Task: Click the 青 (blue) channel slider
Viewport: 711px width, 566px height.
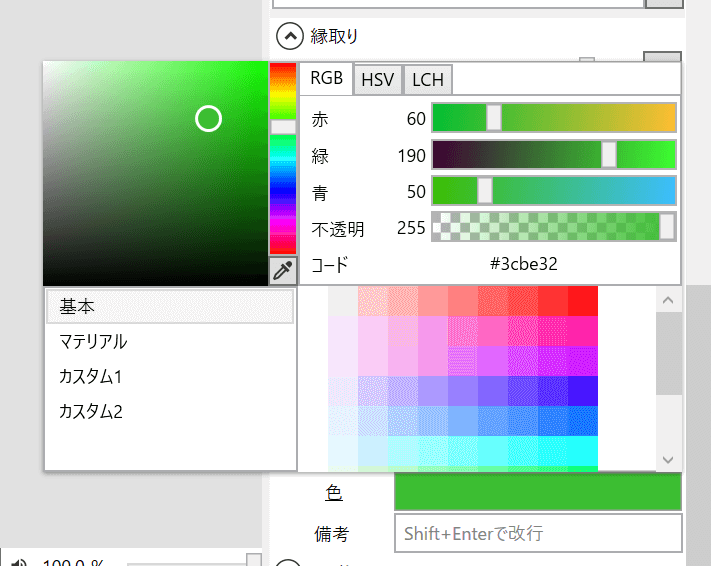Action: (x=553, y=191)
